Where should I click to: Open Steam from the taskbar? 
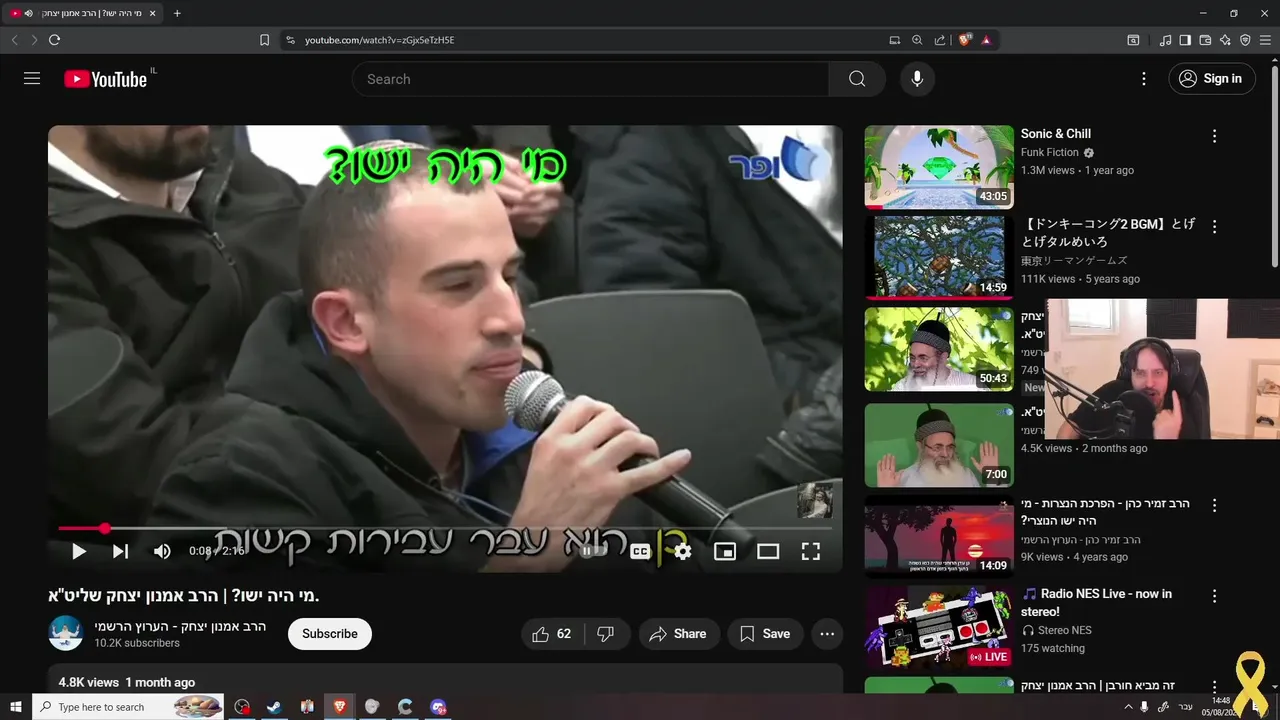(x=273, y=707)
